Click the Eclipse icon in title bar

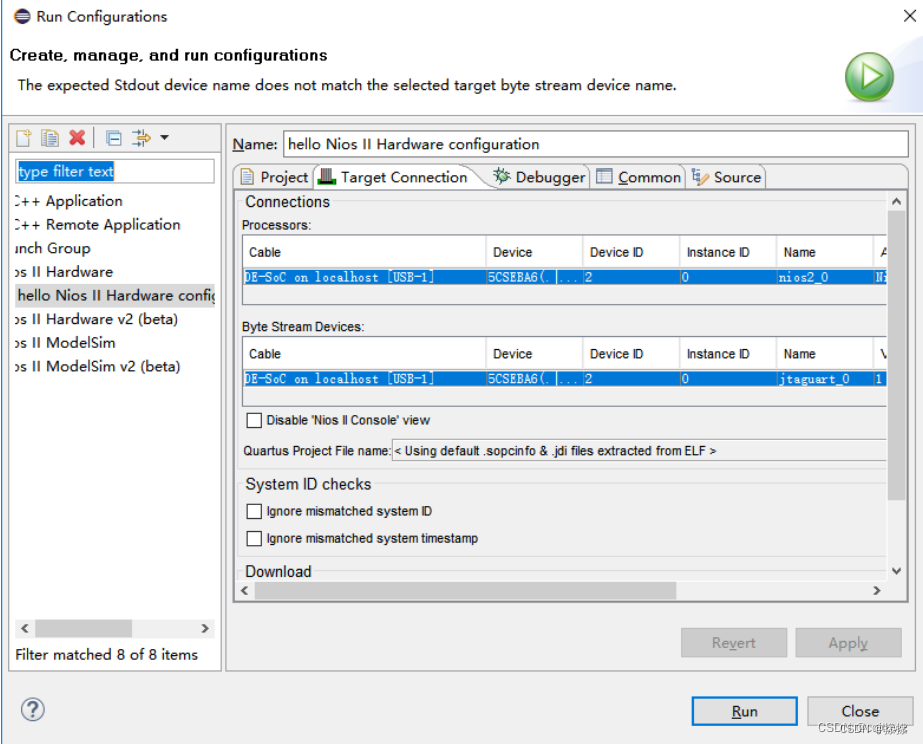pyautogui.click(x=22, y=16)
